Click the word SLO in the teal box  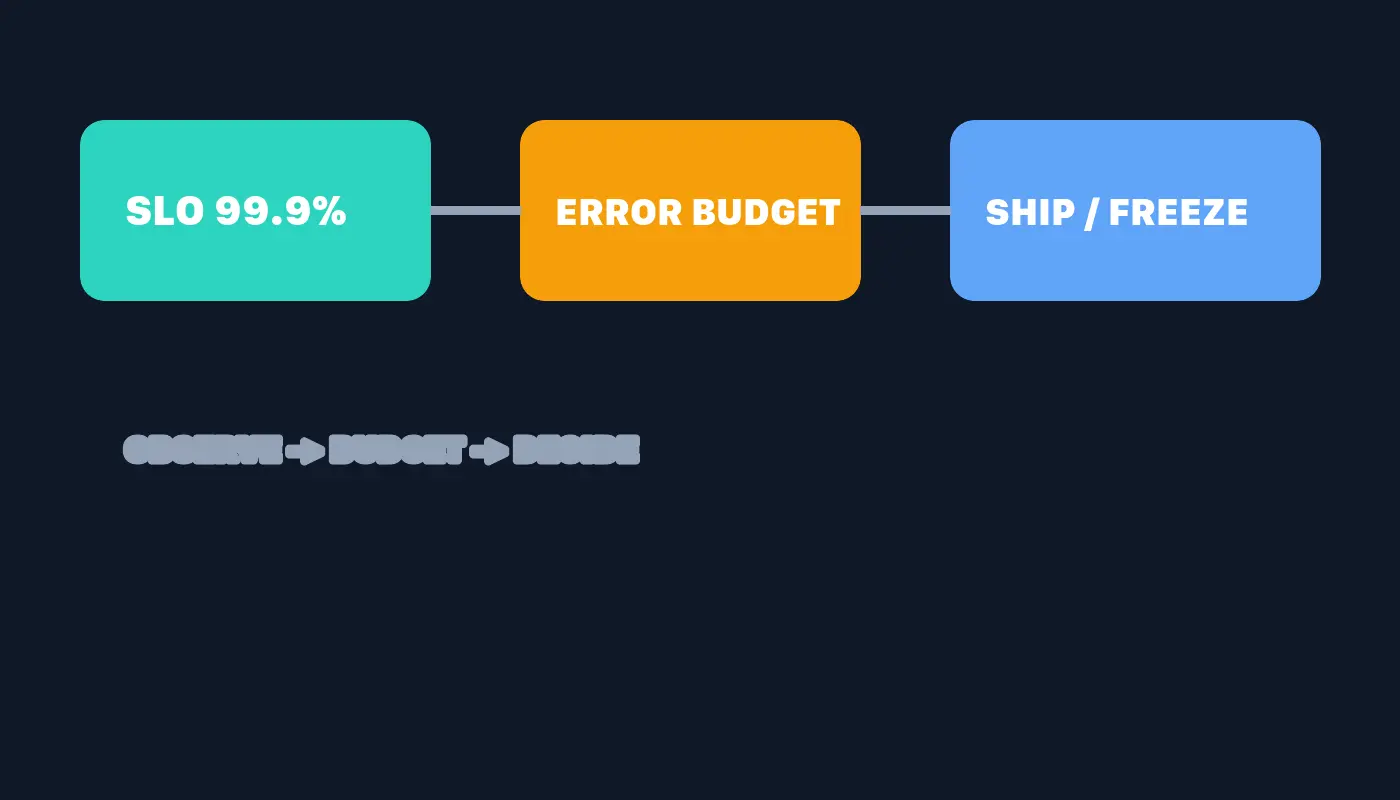(166, 211)
